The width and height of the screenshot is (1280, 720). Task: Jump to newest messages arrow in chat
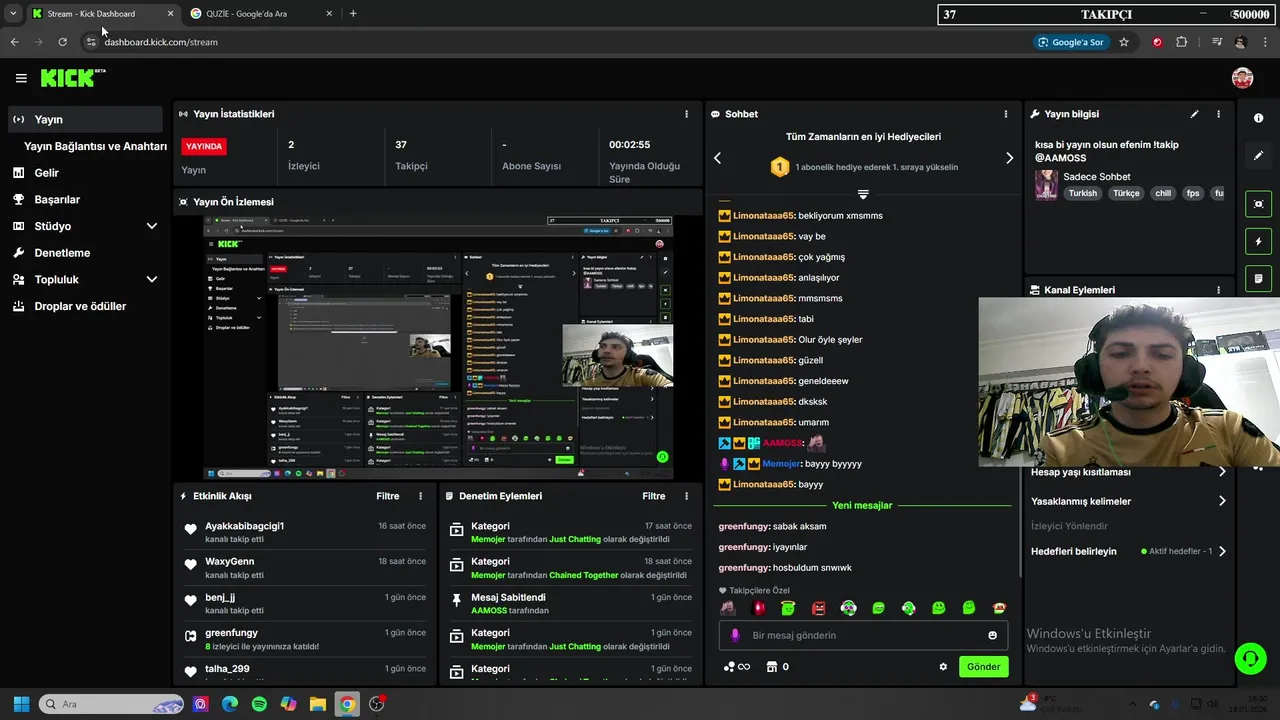pos(863,194)
